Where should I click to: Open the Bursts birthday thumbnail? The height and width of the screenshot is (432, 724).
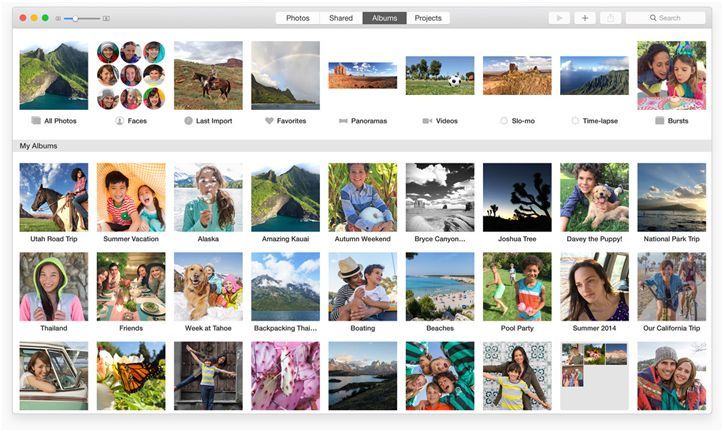pyautogui.click(x=671, y=75)
